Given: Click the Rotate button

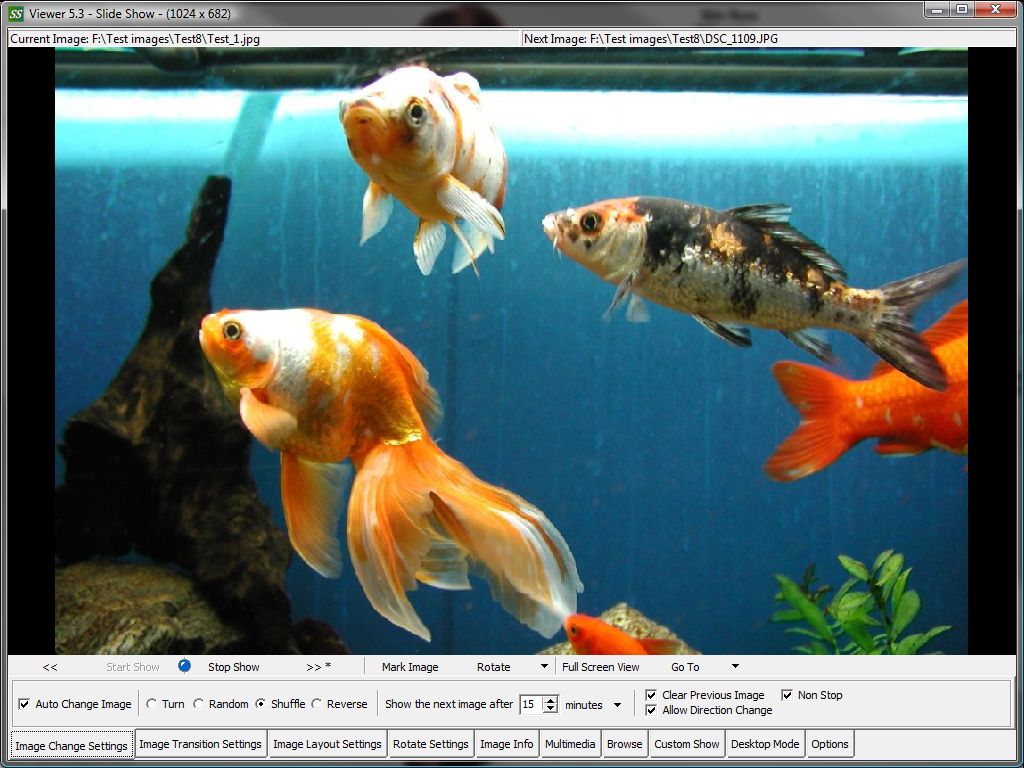Looking at the screenshot, I should [x=493, y=667].
